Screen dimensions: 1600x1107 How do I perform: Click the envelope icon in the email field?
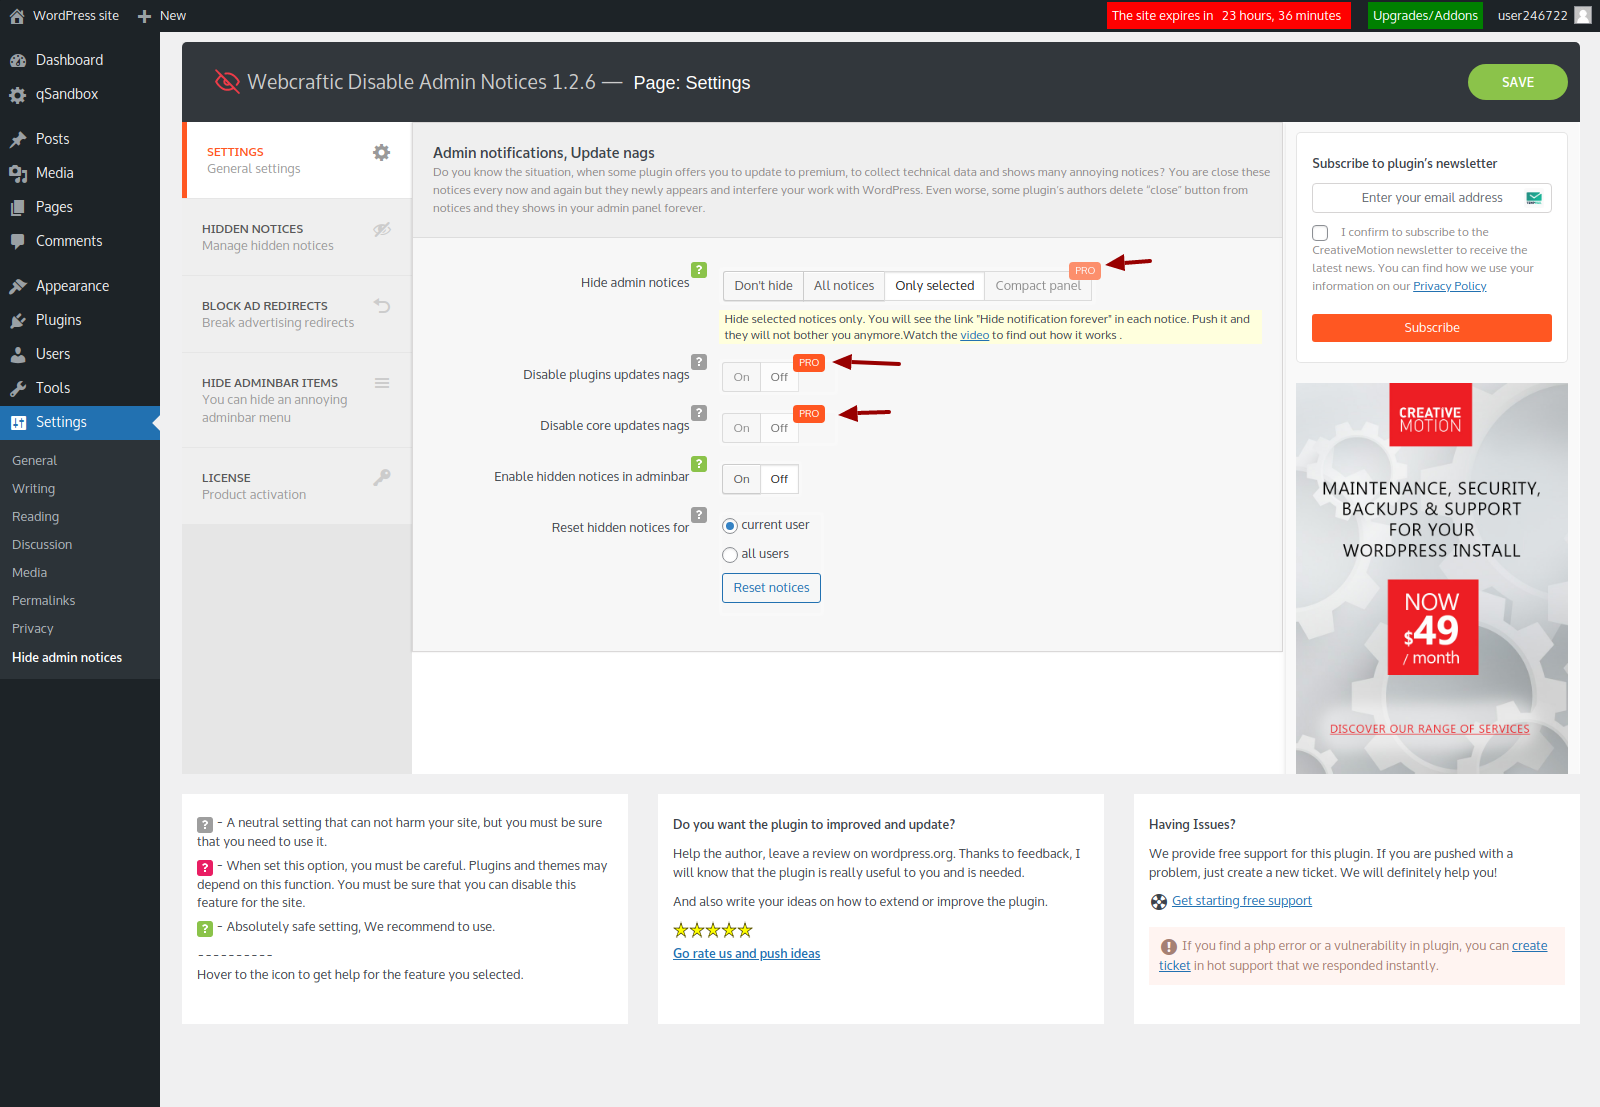point(1533,197)
